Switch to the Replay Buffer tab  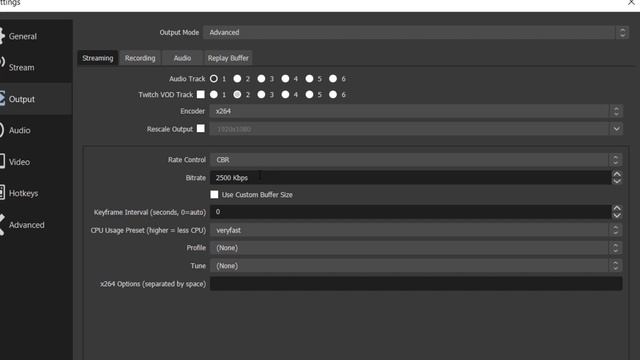tap(228, 58)
